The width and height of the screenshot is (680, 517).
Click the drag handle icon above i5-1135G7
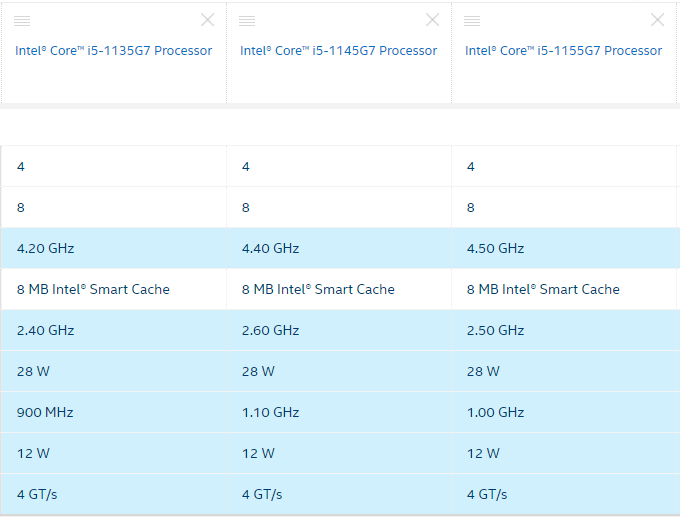(22, 21)
